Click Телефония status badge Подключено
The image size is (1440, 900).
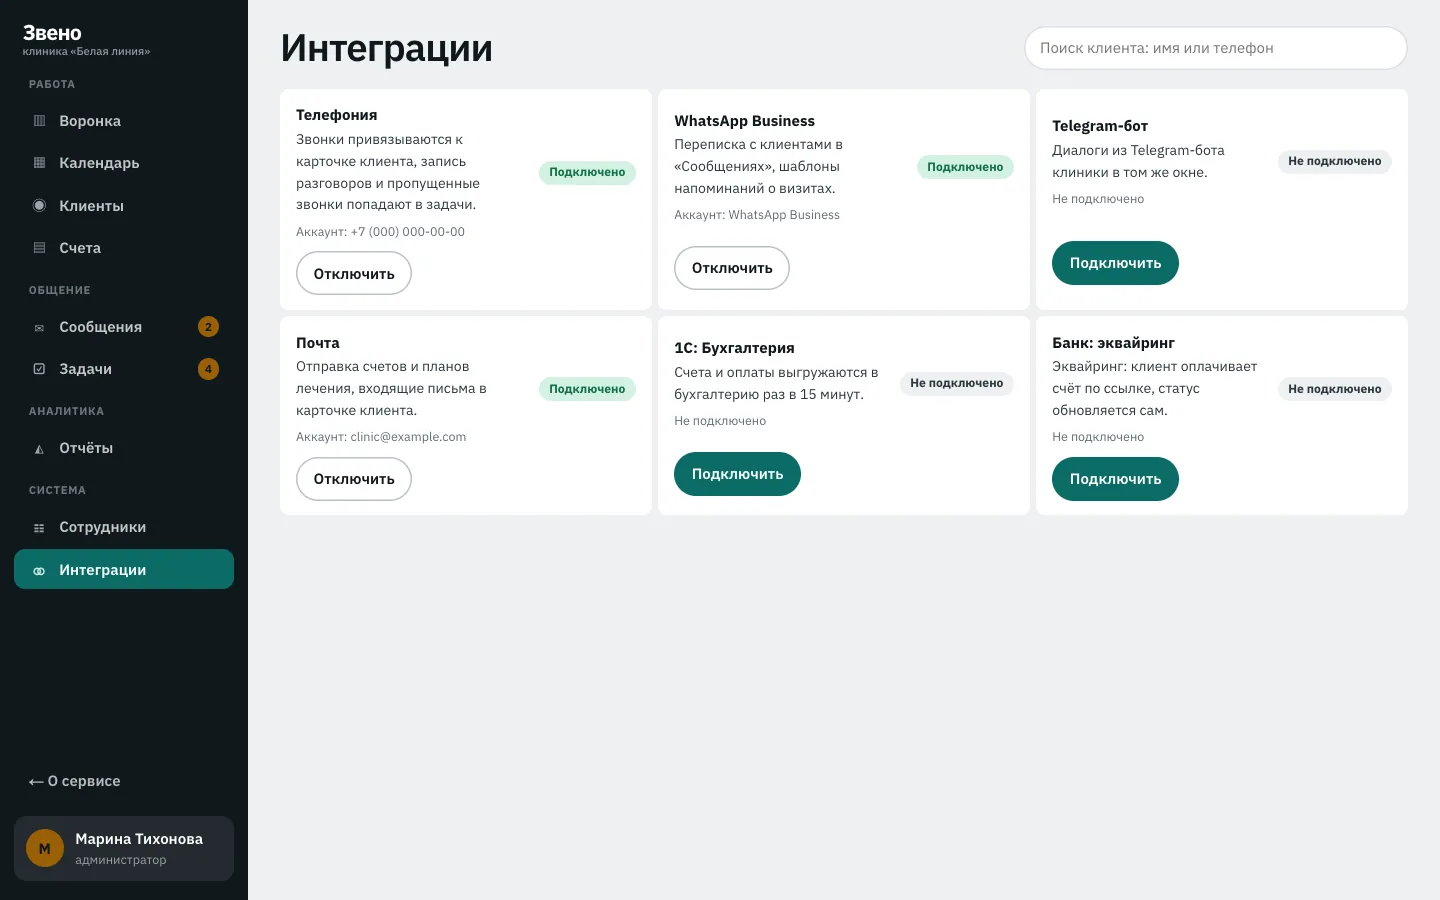(587, 172)
